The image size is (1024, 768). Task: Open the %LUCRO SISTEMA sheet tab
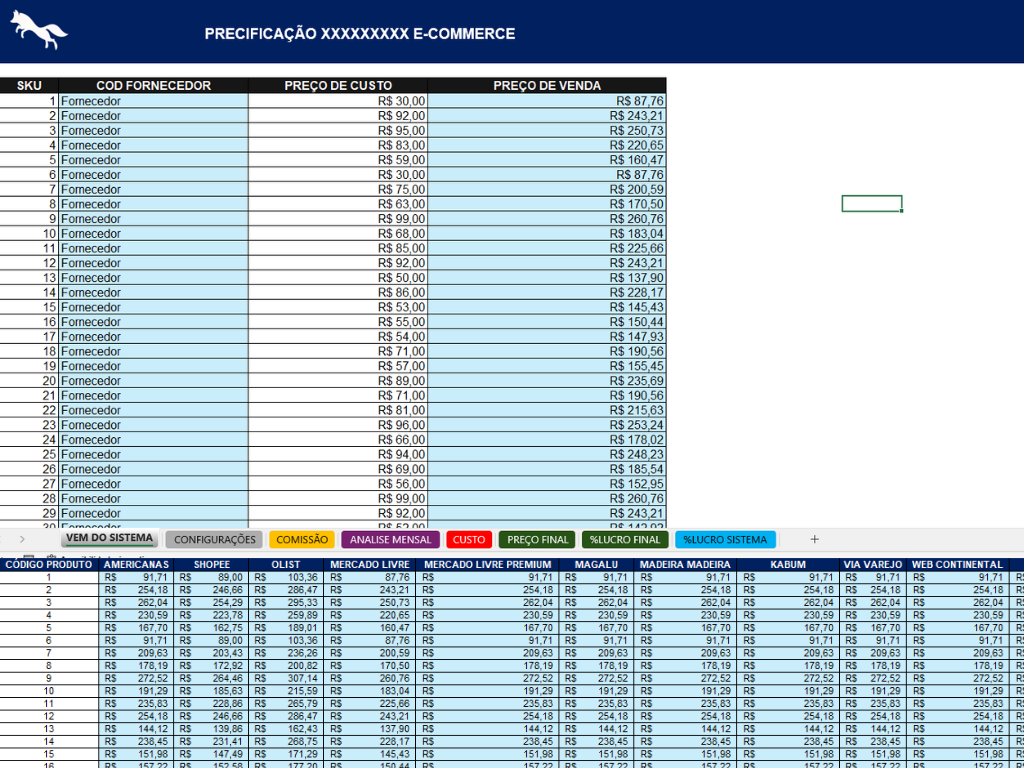725,540
